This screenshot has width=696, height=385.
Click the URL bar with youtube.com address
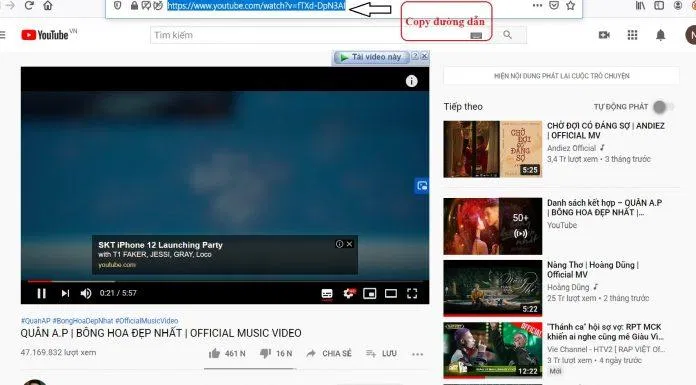pos(256,6)
